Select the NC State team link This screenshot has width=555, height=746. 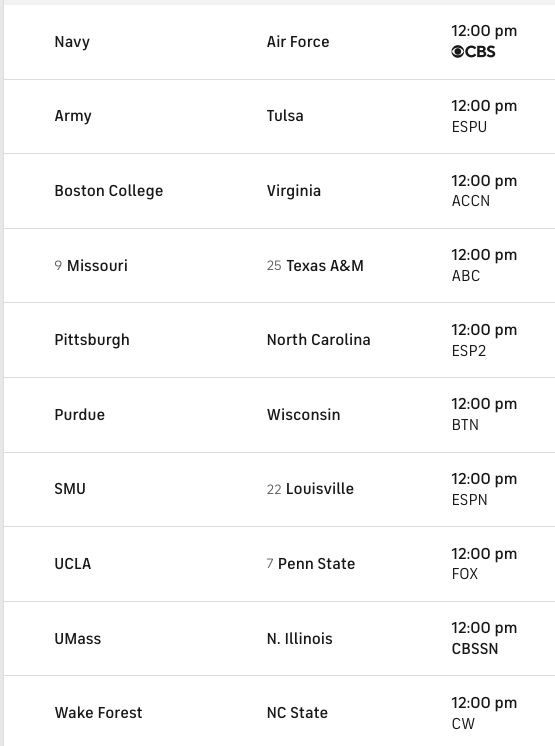297,713
